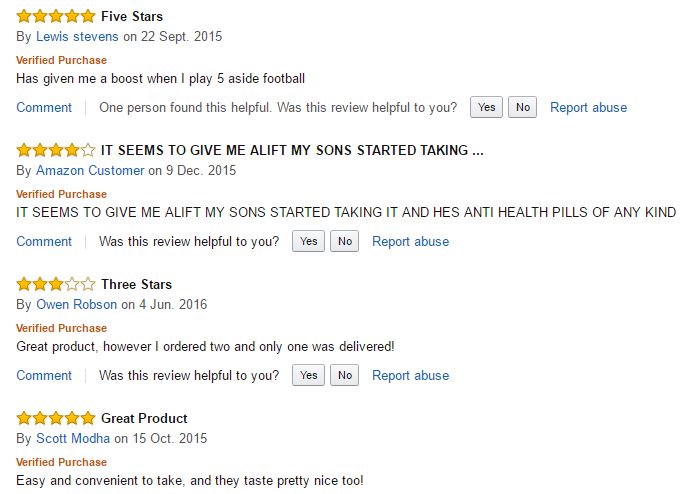695x494 pixels.
Task: Comment on Lewis stevens Five Stars review
Action: [44, 107]
